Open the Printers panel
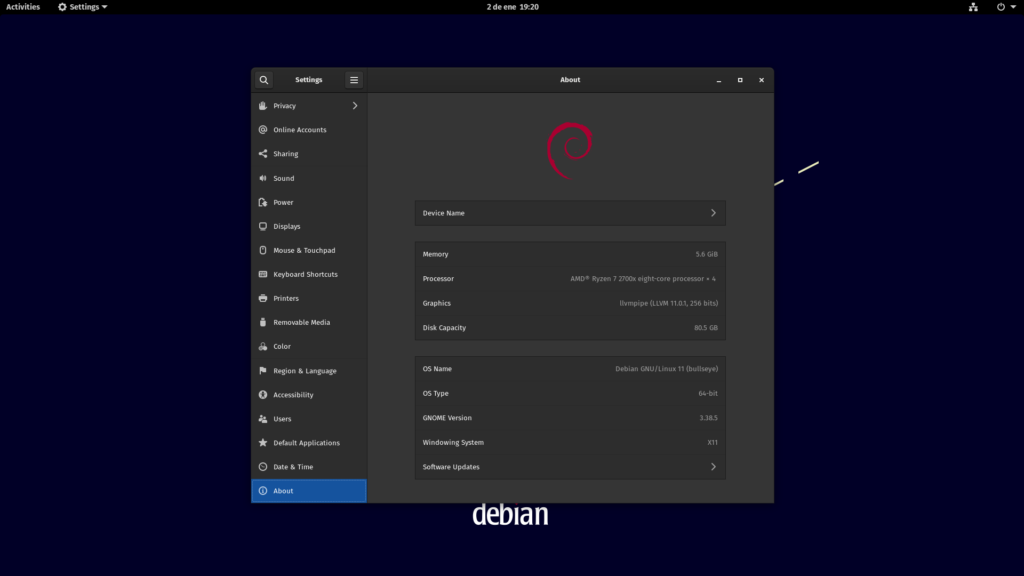The height and width of the screenshot is (576, 1024). pos(309,298)
